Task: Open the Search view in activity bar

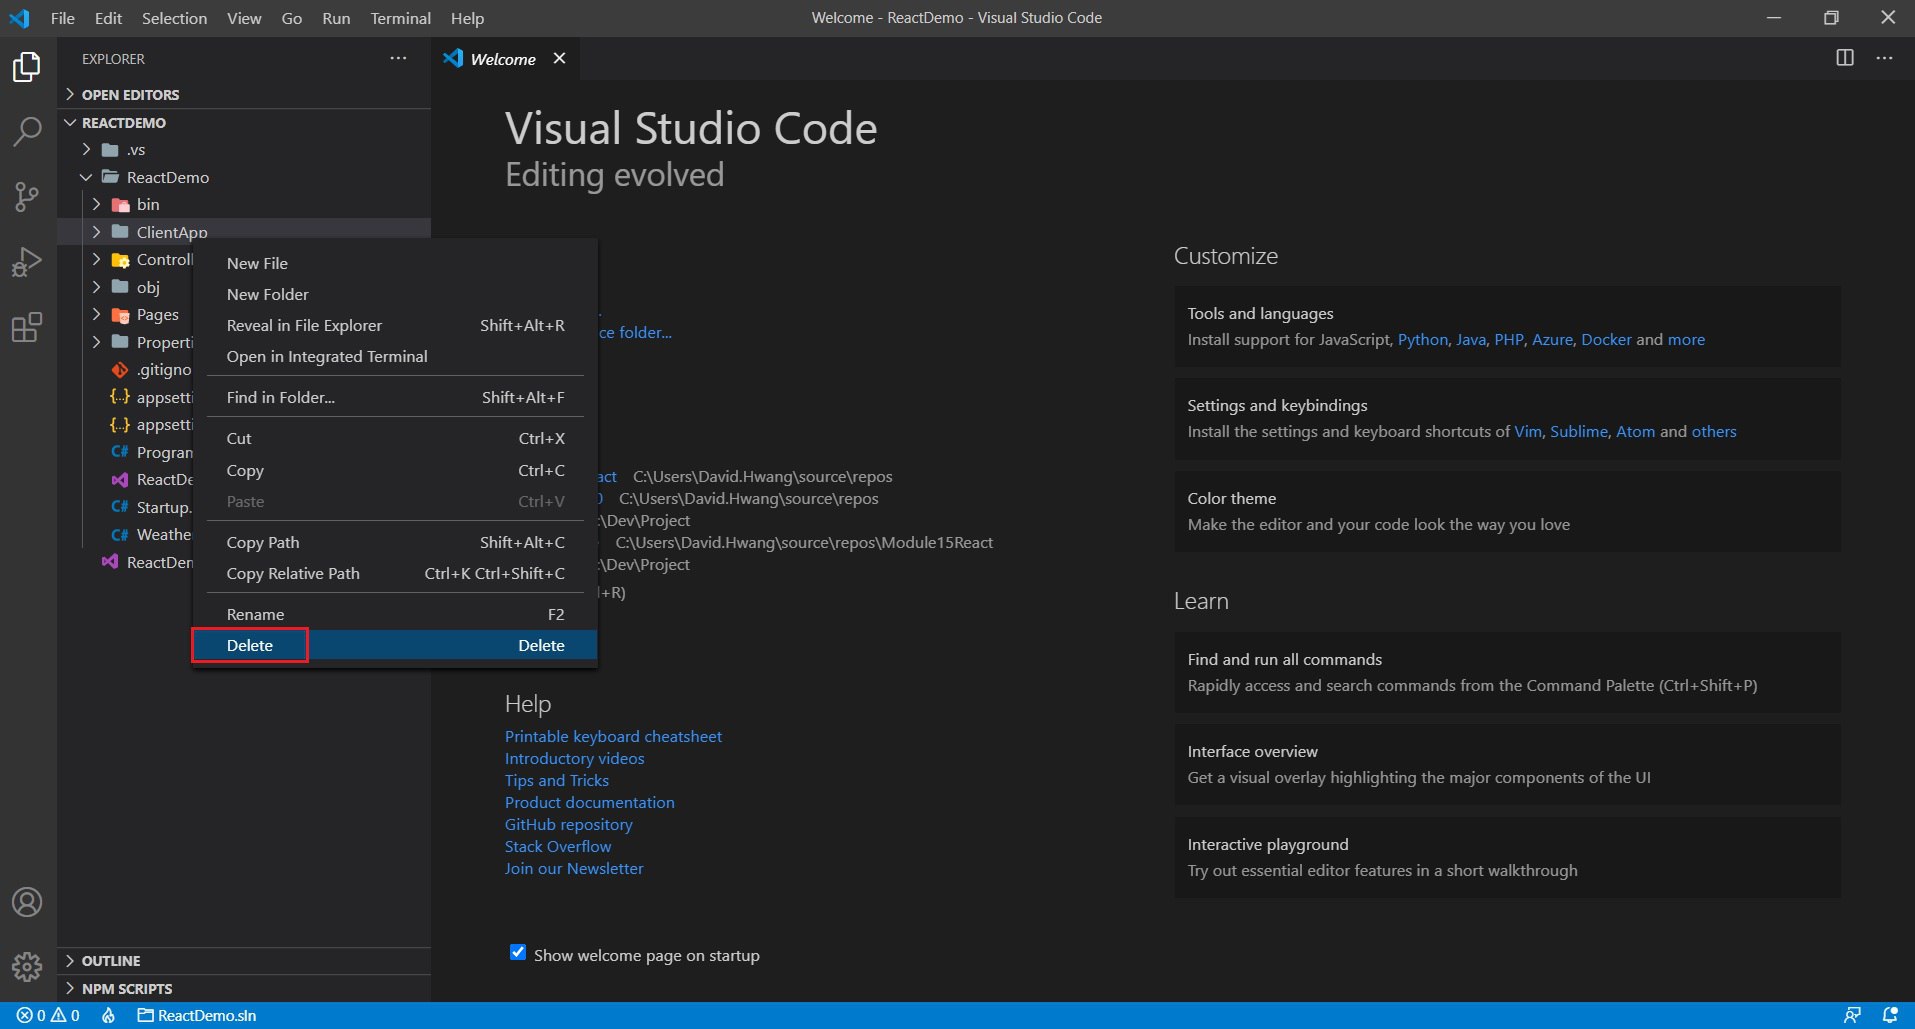Action: 27,131
